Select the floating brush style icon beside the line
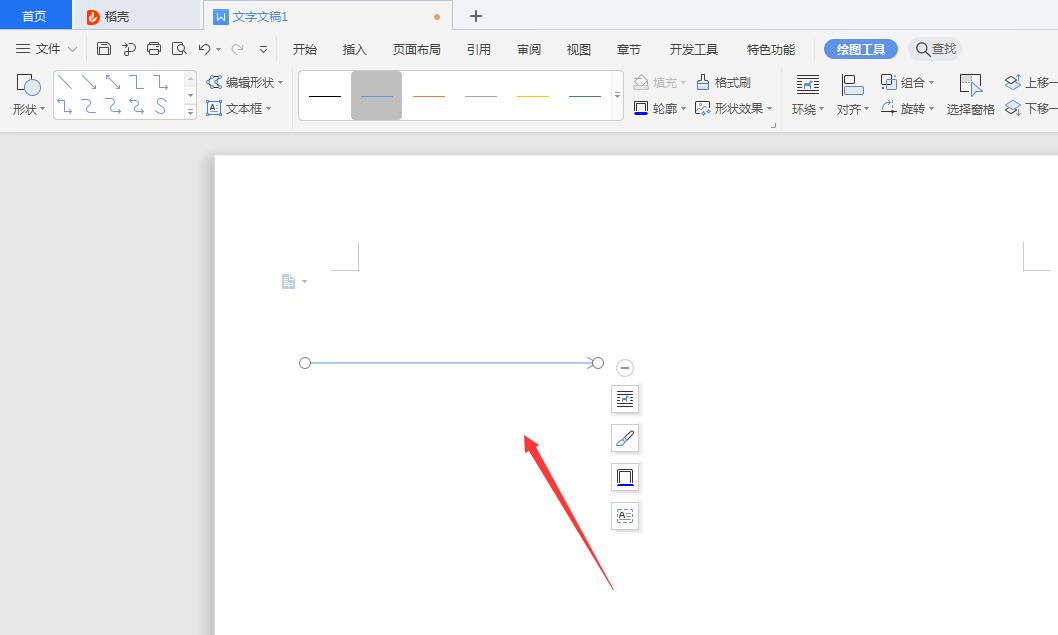The height and width of the screenshot is (635, 1058). point(624,438)
